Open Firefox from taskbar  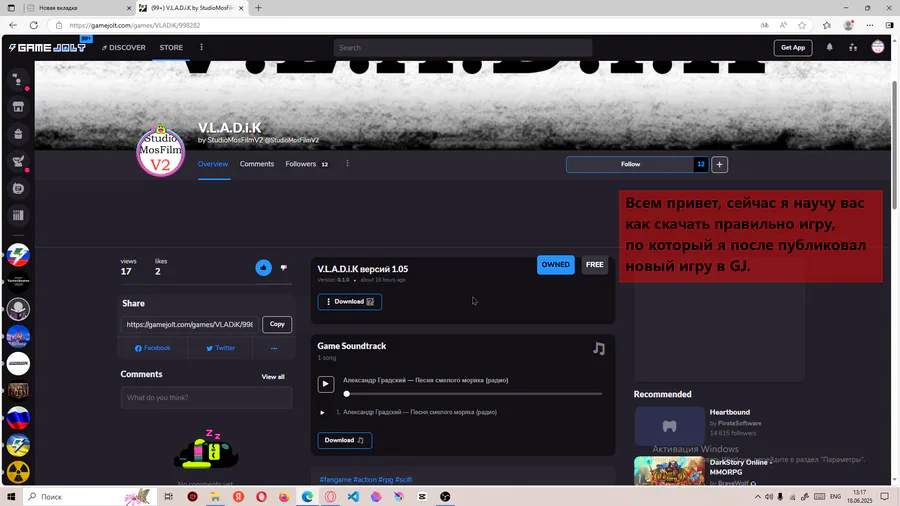click(284, 497)
